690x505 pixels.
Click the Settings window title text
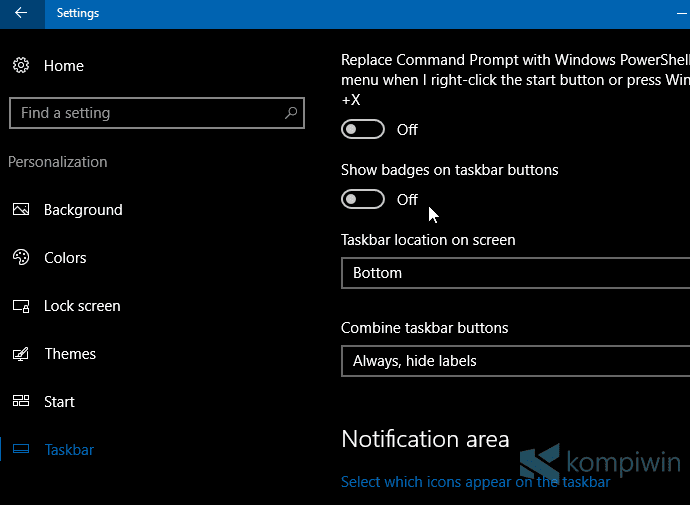78,13
